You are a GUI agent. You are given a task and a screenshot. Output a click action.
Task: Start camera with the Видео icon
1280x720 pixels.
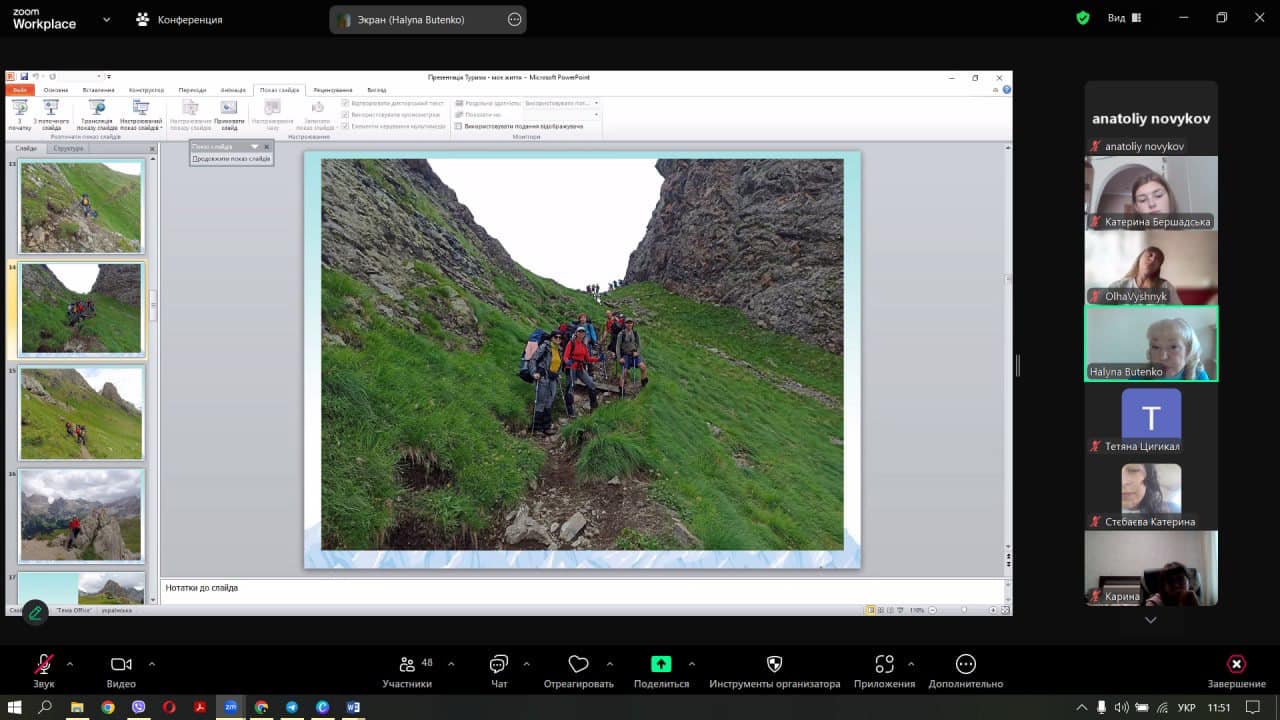121,664
